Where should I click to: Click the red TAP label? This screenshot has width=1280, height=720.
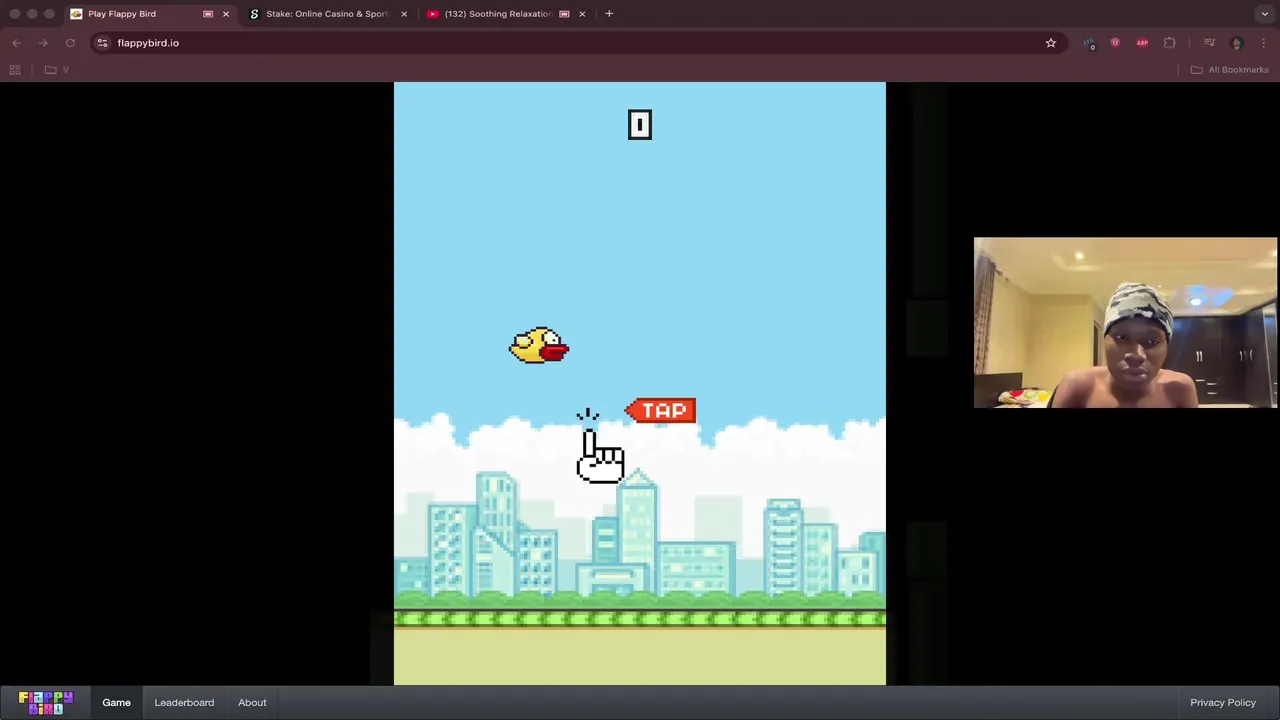click(x=661, y=411)
